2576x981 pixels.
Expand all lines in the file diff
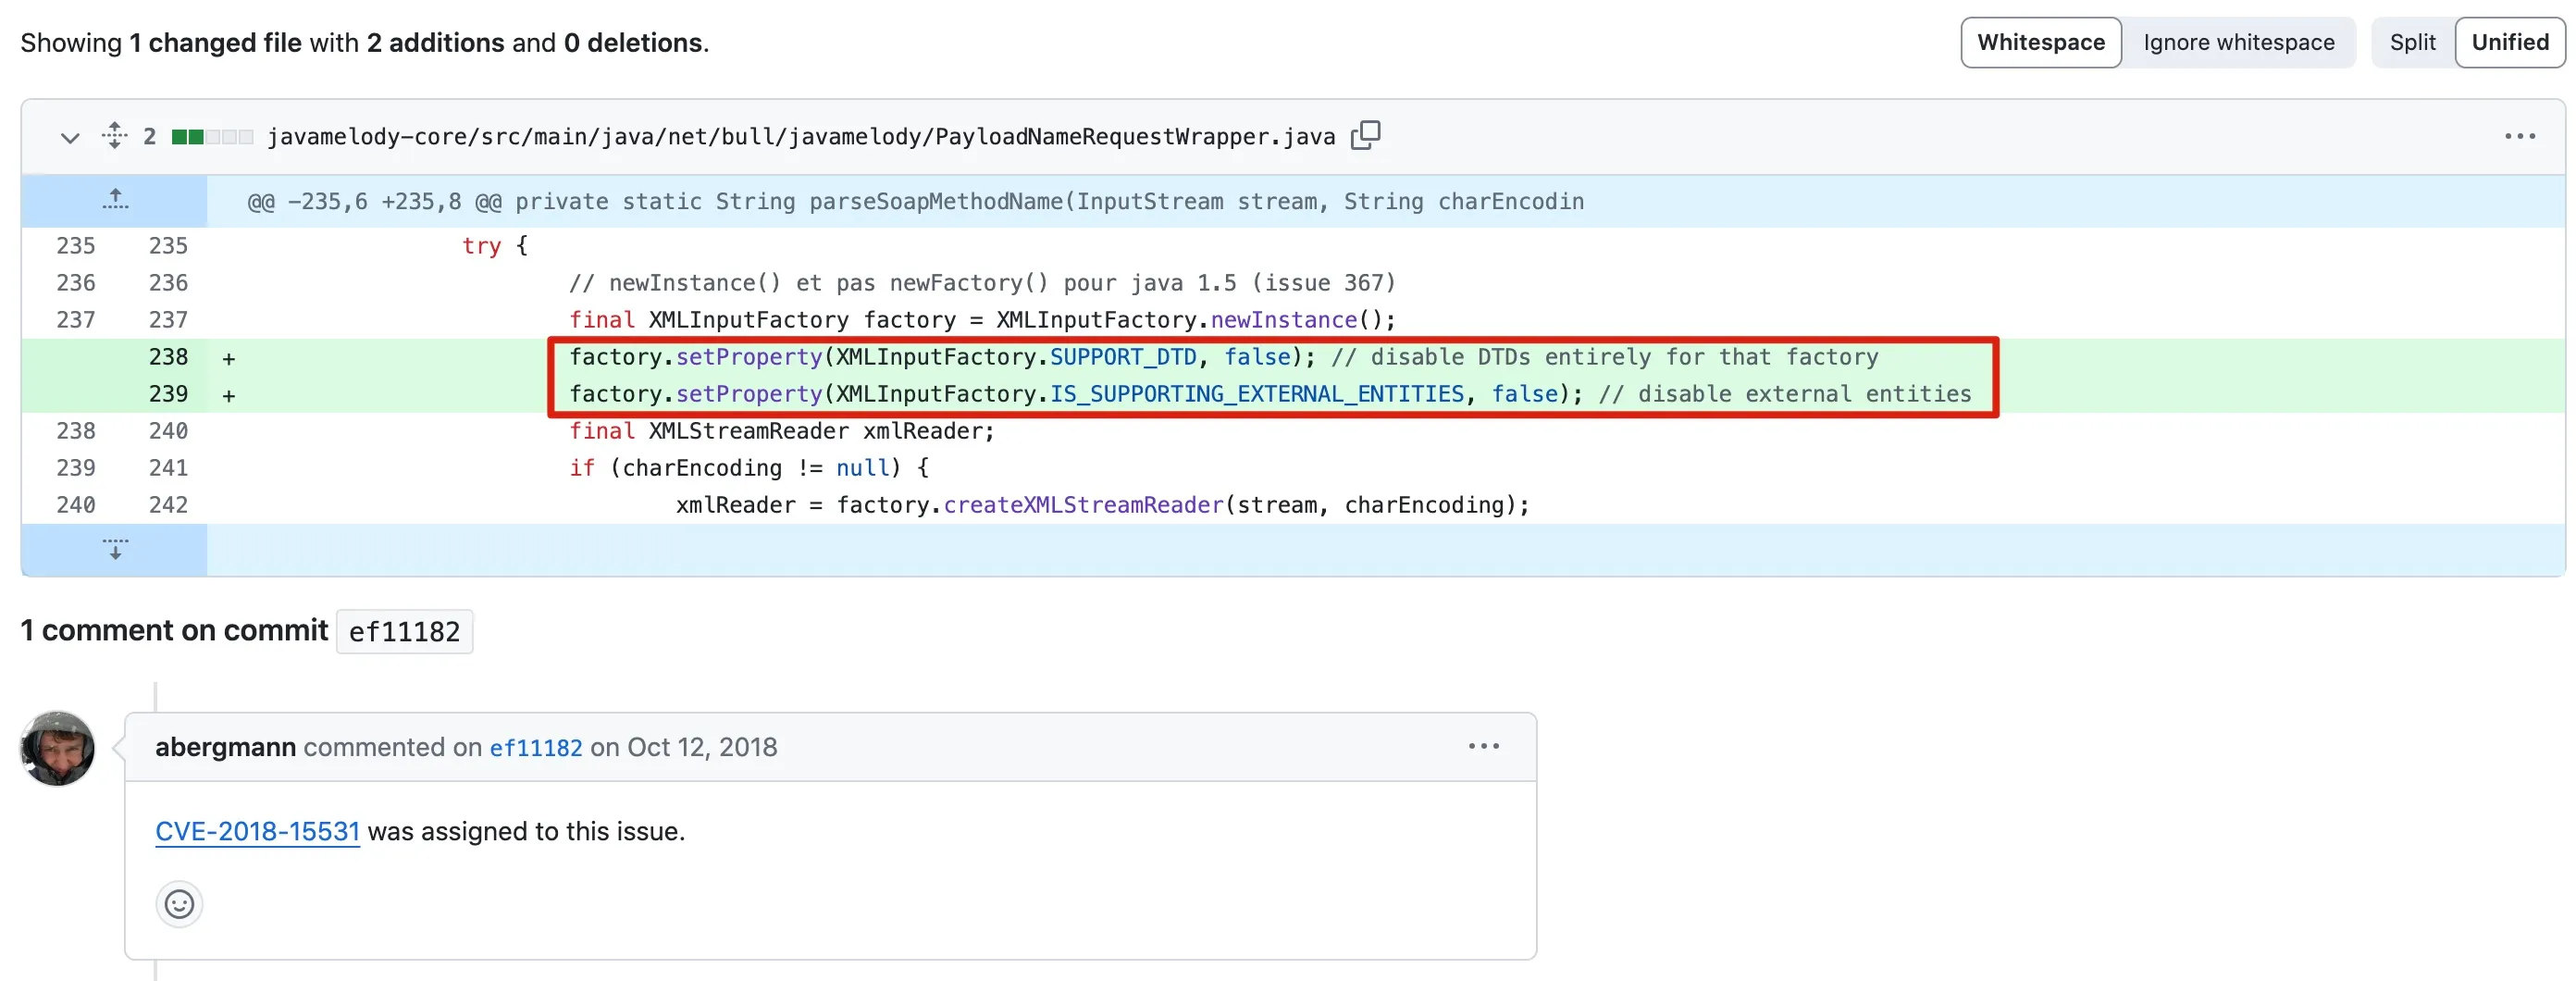pyautogui.click(x=115, y=136)
